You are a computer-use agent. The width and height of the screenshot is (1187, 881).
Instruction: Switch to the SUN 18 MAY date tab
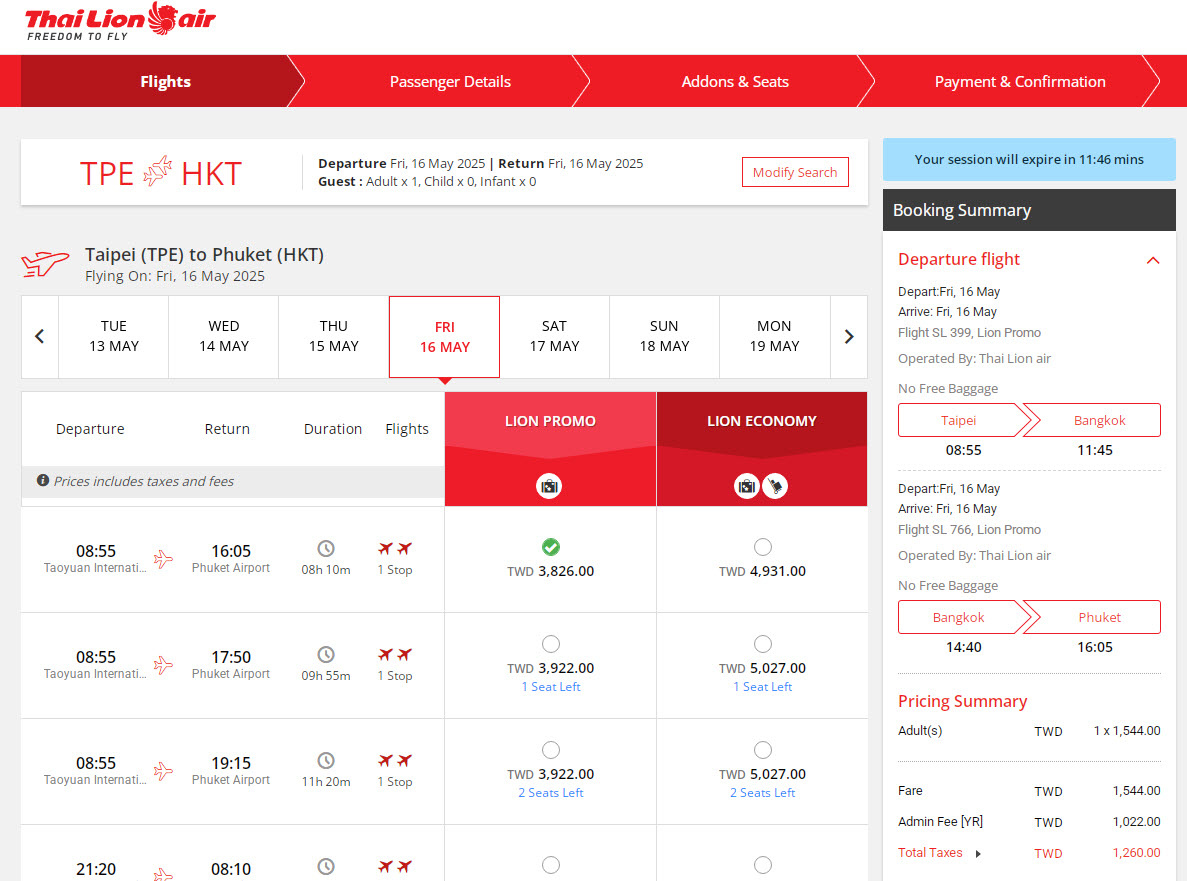point(664,337)
